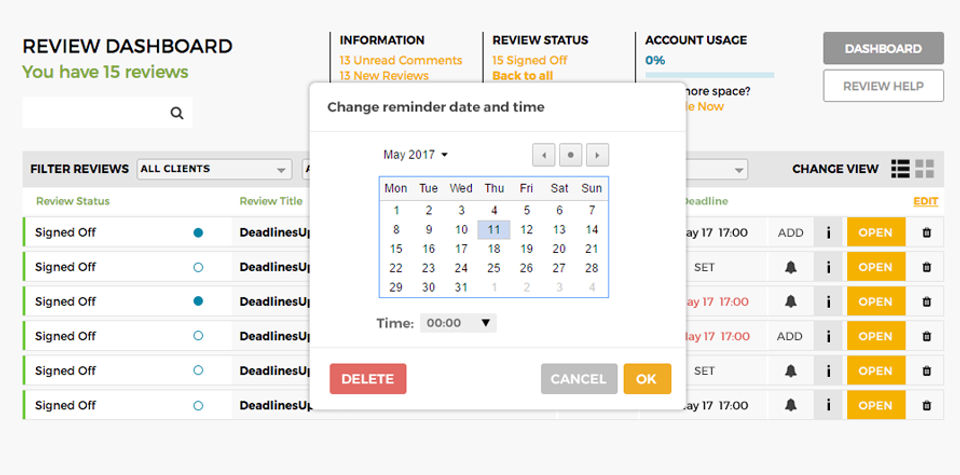Click bell reminder icon in third row
960x475 pixels.
point(790,301)
